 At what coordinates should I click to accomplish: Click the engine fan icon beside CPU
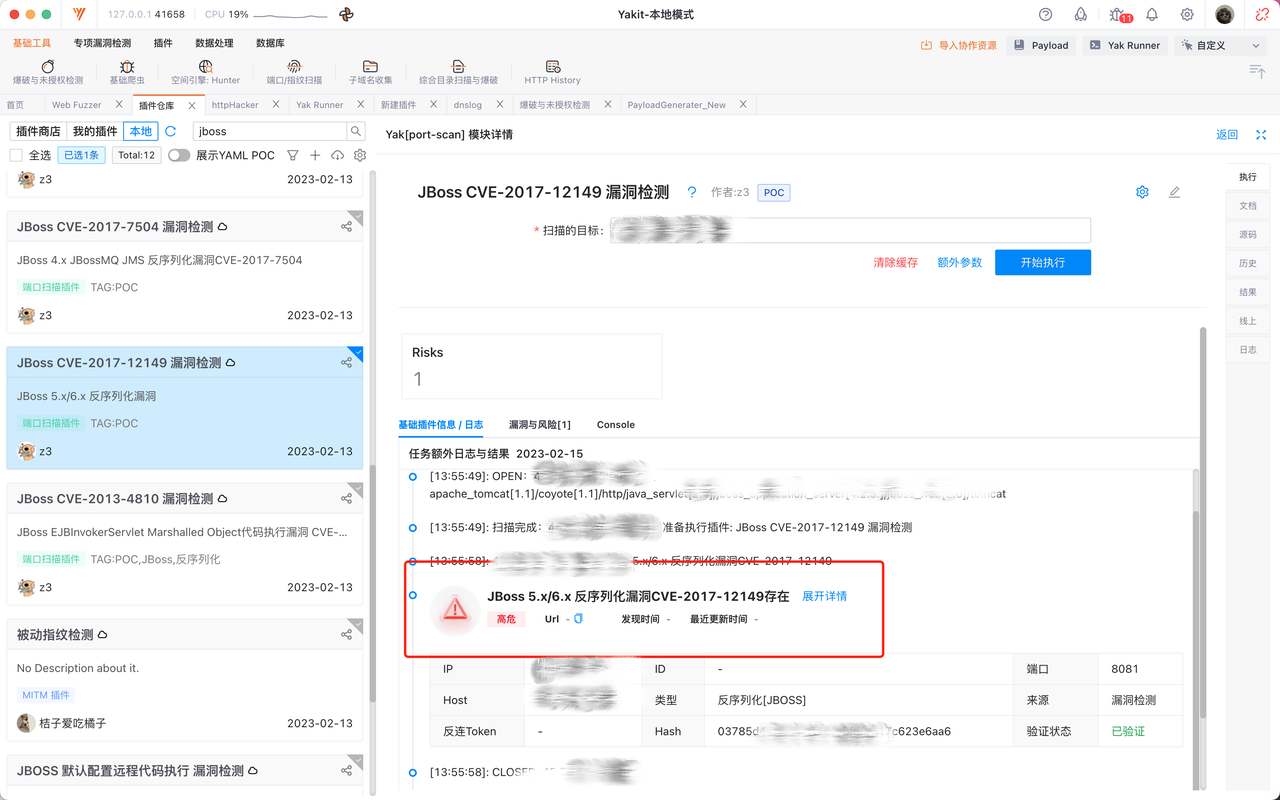pyautogui.click(x=346, y=15)
